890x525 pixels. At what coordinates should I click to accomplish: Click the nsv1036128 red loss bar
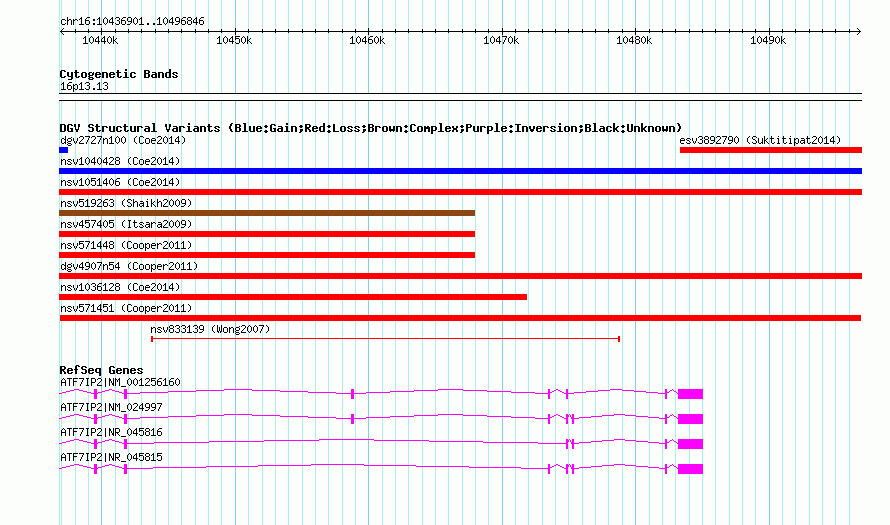pos(293,297)
